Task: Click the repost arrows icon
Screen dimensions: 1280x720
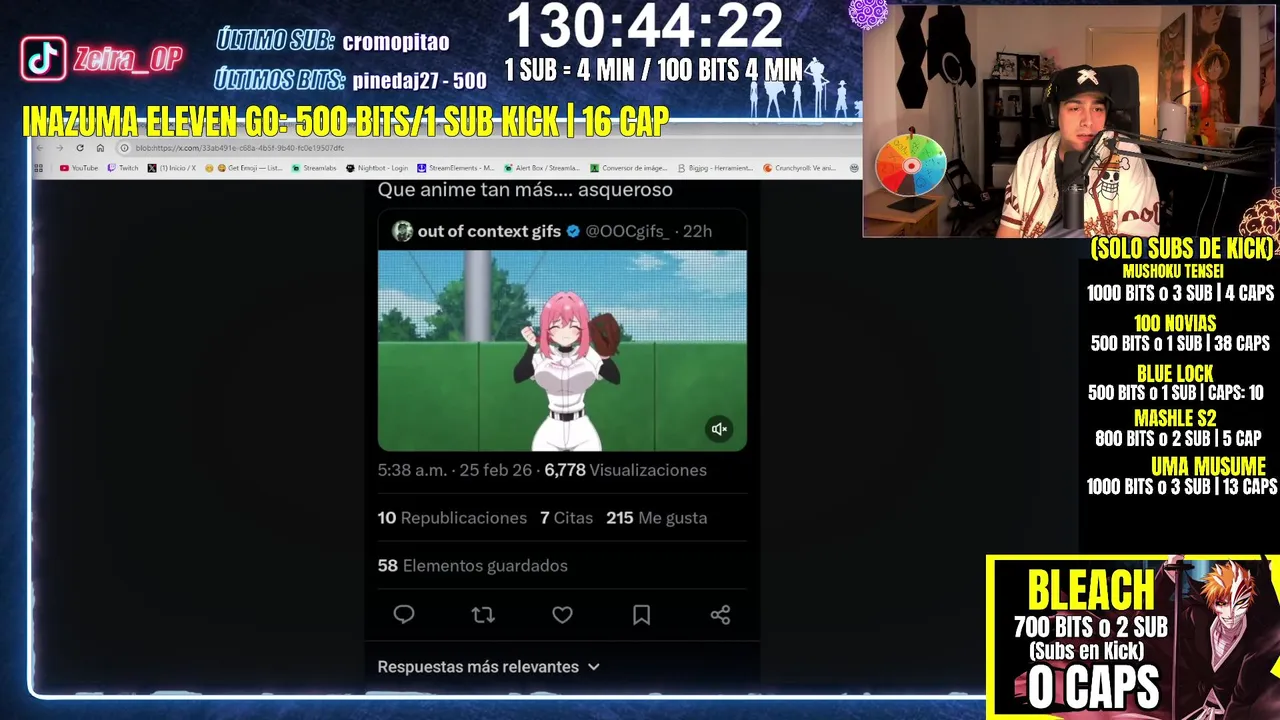Action: point(483,615)
